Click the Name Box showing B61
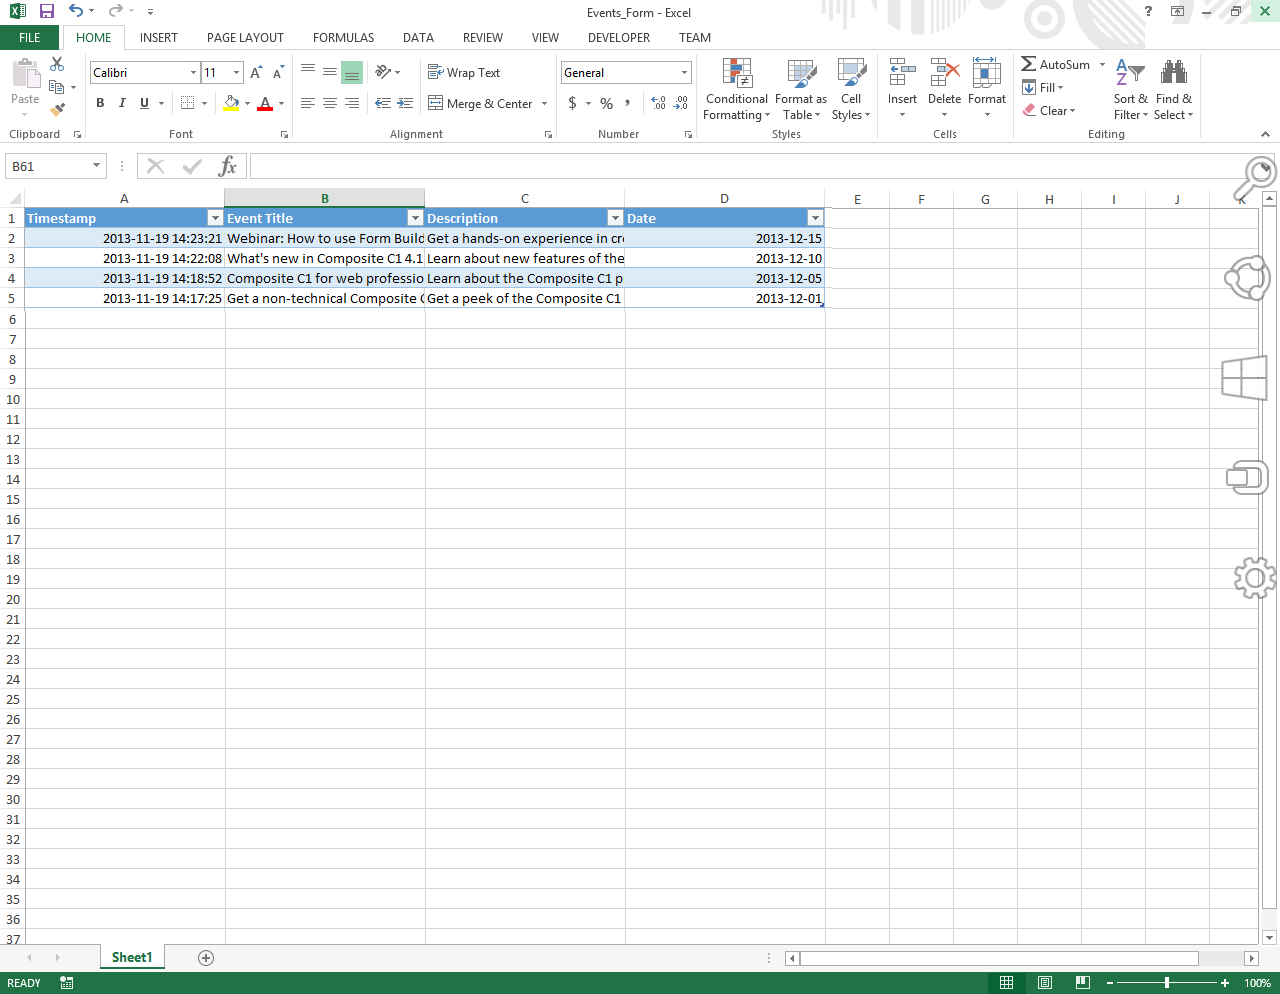This screenshot has width=1280, height=994. point(48,167)
